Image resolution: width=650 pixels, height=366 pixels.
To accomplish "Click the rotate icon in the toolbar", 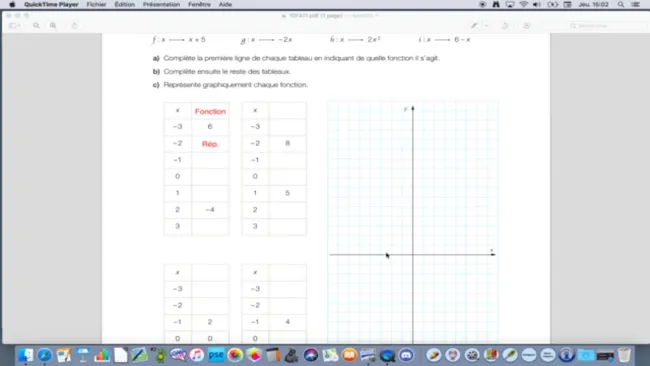I will pos(505,26).
